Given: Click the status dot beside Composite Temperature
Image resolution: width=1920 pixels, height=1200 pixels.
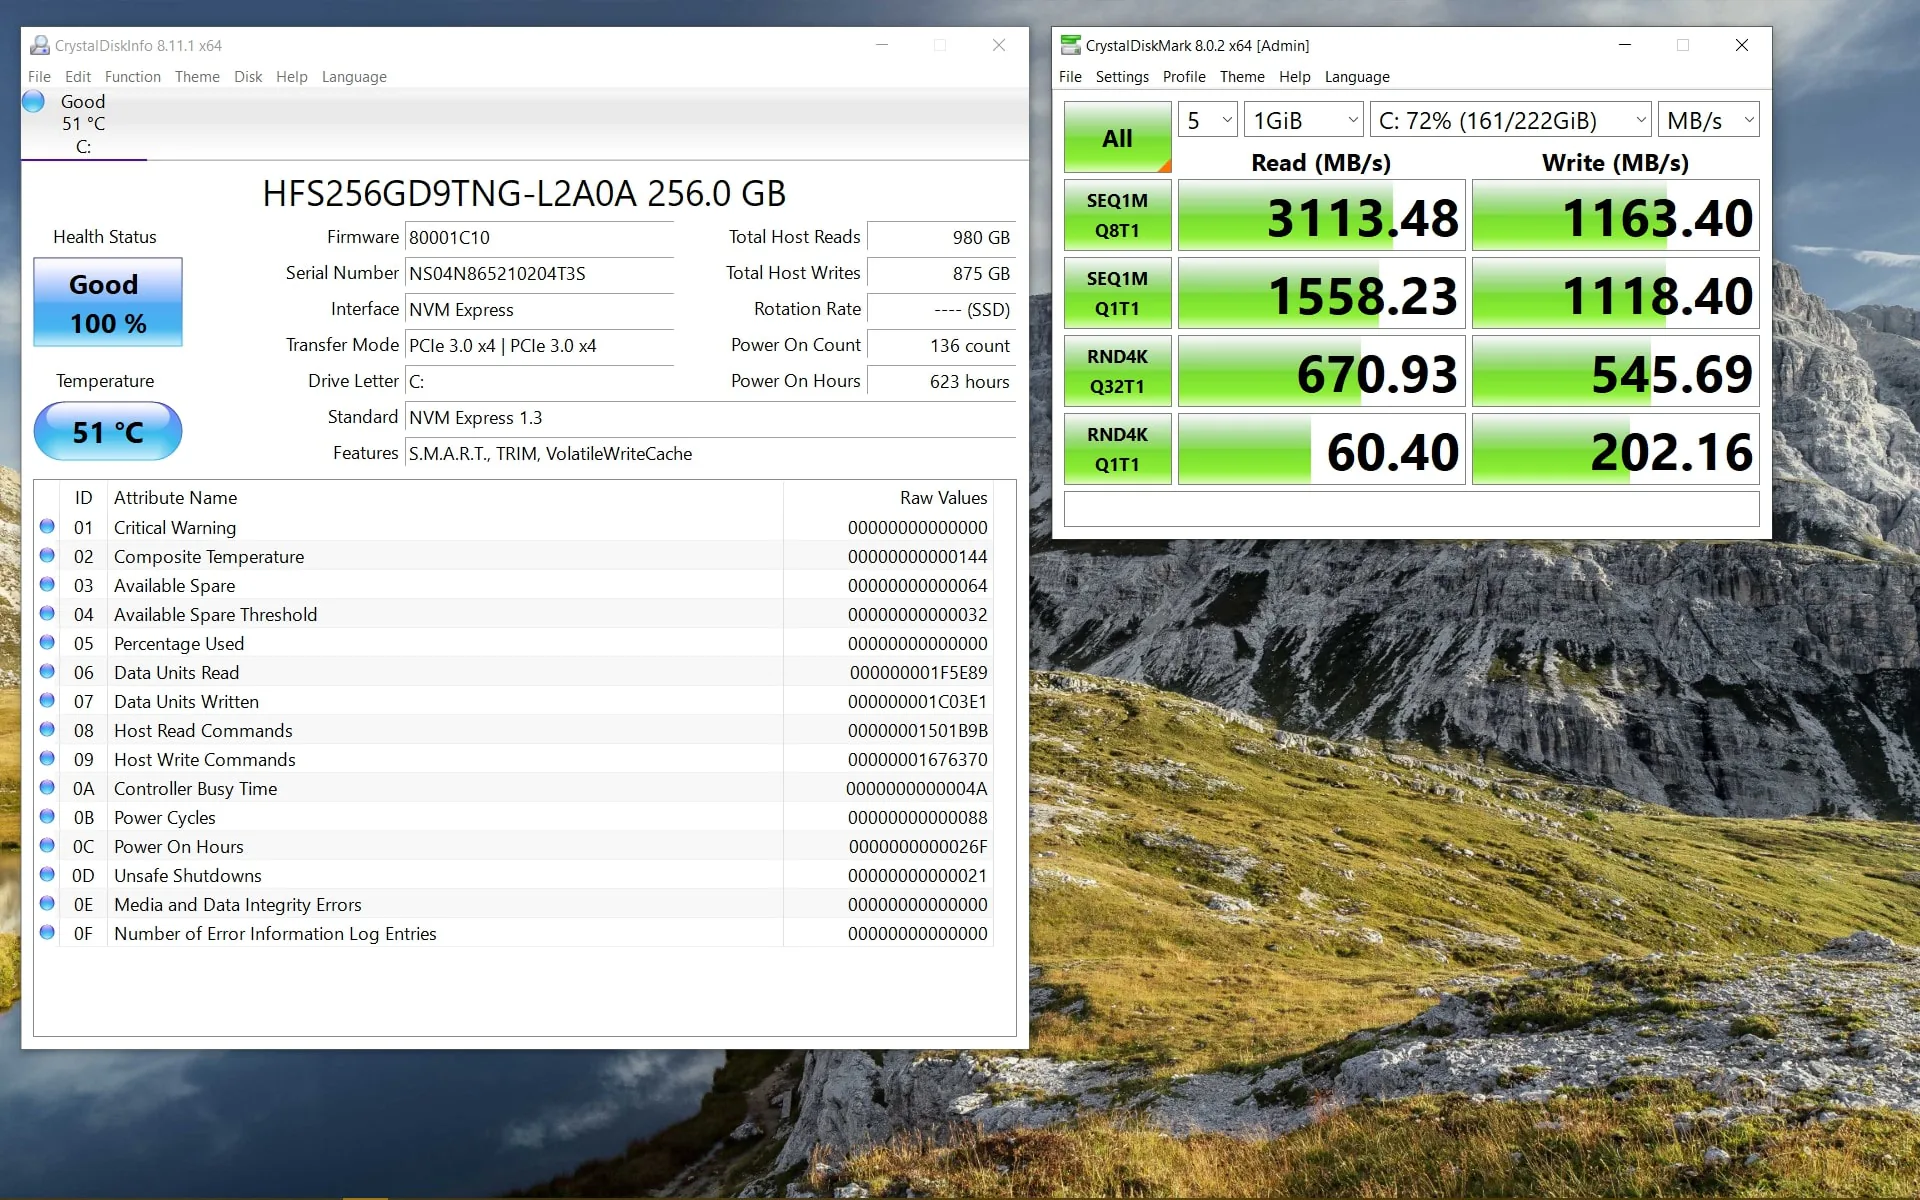Looking at the screenshot, I should point(47,555).
